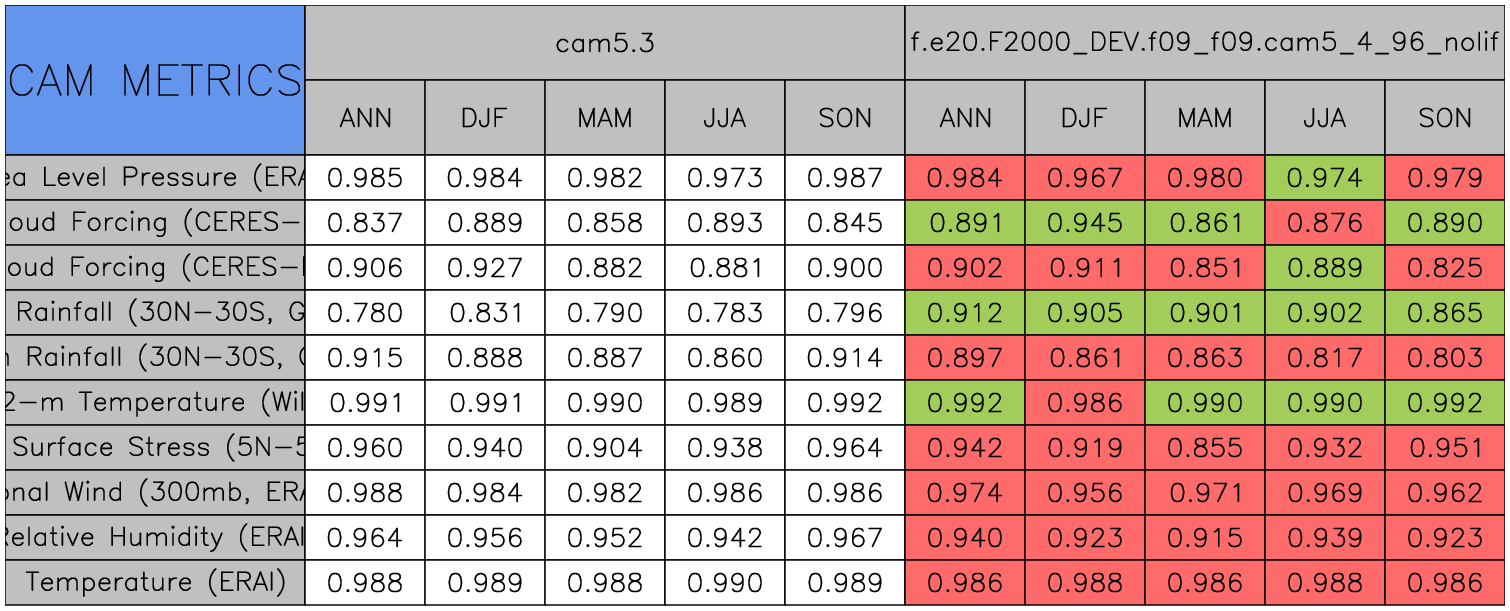Select the SON header under f.e20.F2000_DEV
This screenshot has width=1510, height=611.
1445,118
